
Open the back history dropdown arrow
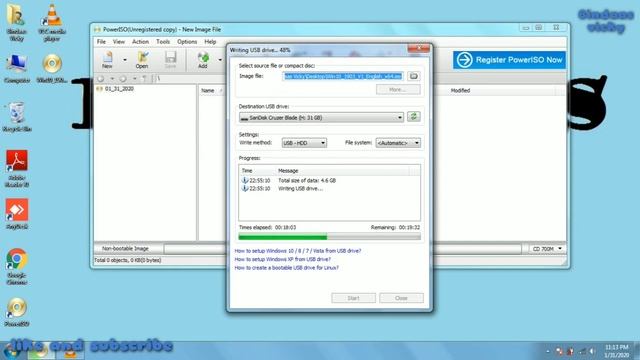pos(112,78)
